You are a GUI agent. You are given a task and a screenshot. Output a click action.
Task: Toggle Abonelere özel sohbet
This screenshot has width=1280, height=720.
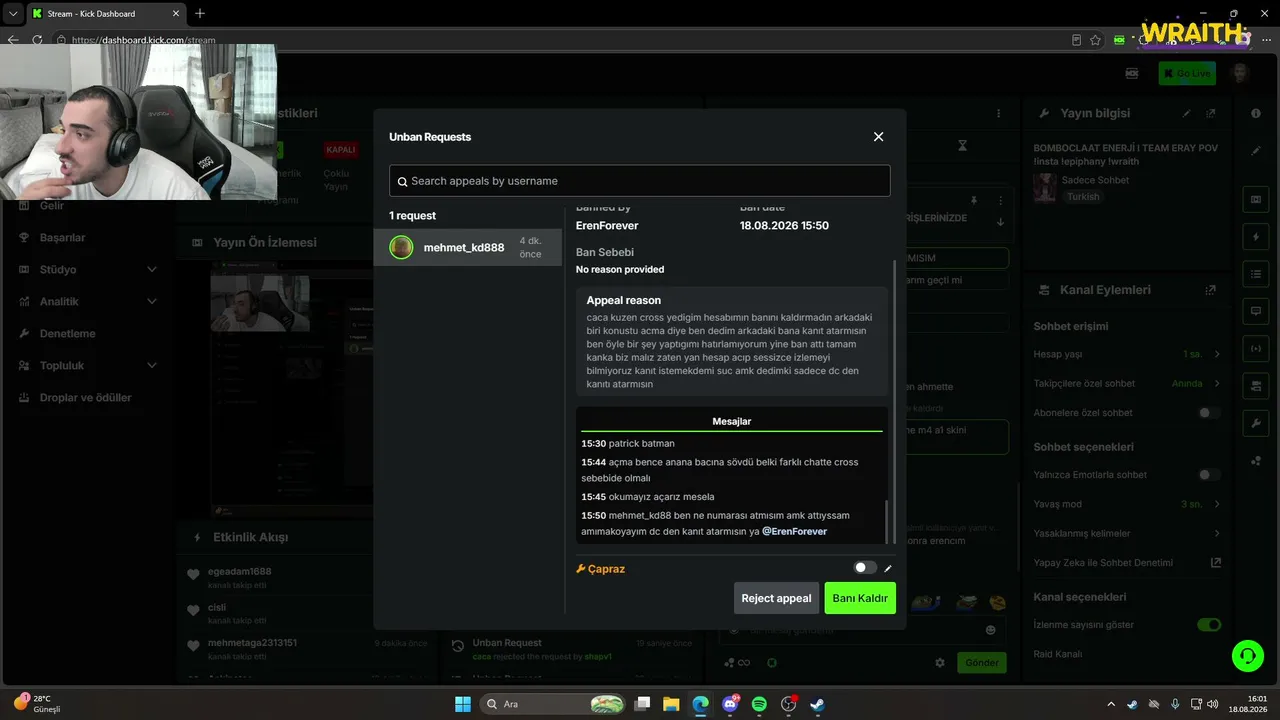tap(1209, 412)
